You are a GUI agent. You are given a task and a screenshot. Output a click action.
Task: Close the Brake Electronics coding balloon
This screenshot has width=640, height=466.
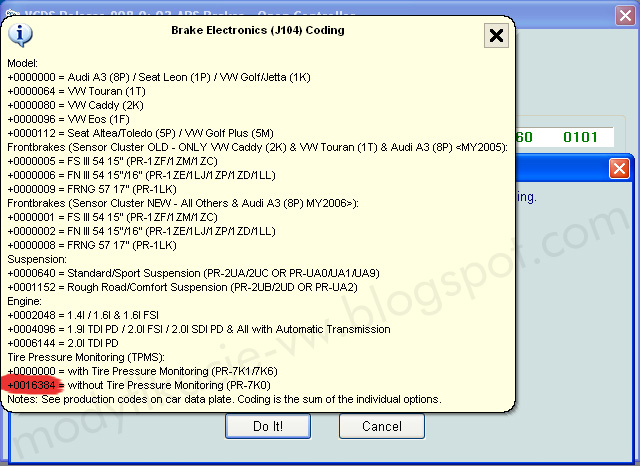tap(496, 36)
